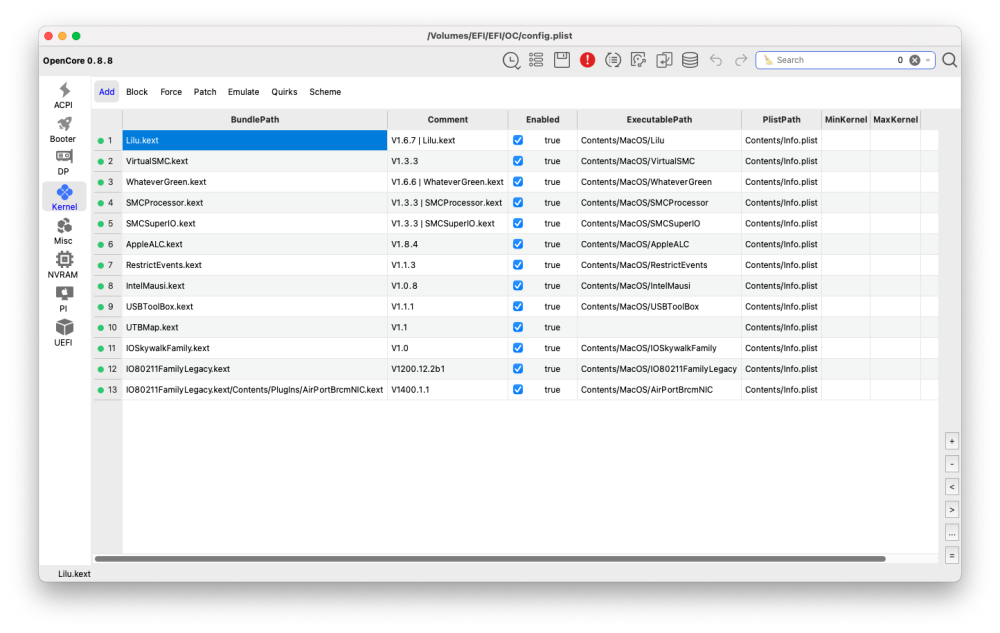The width and height of the screenshot is (1000, 633).
Task: Uncheck Enabled for SMCProcessor.kext
Action: 518,203
